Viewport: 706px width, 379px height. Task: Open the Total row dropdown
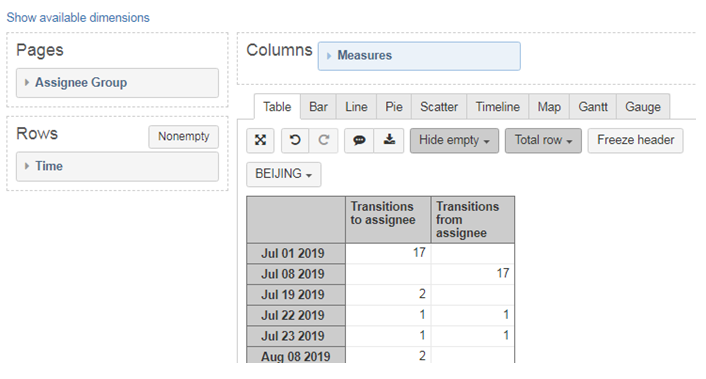point(543,140)
